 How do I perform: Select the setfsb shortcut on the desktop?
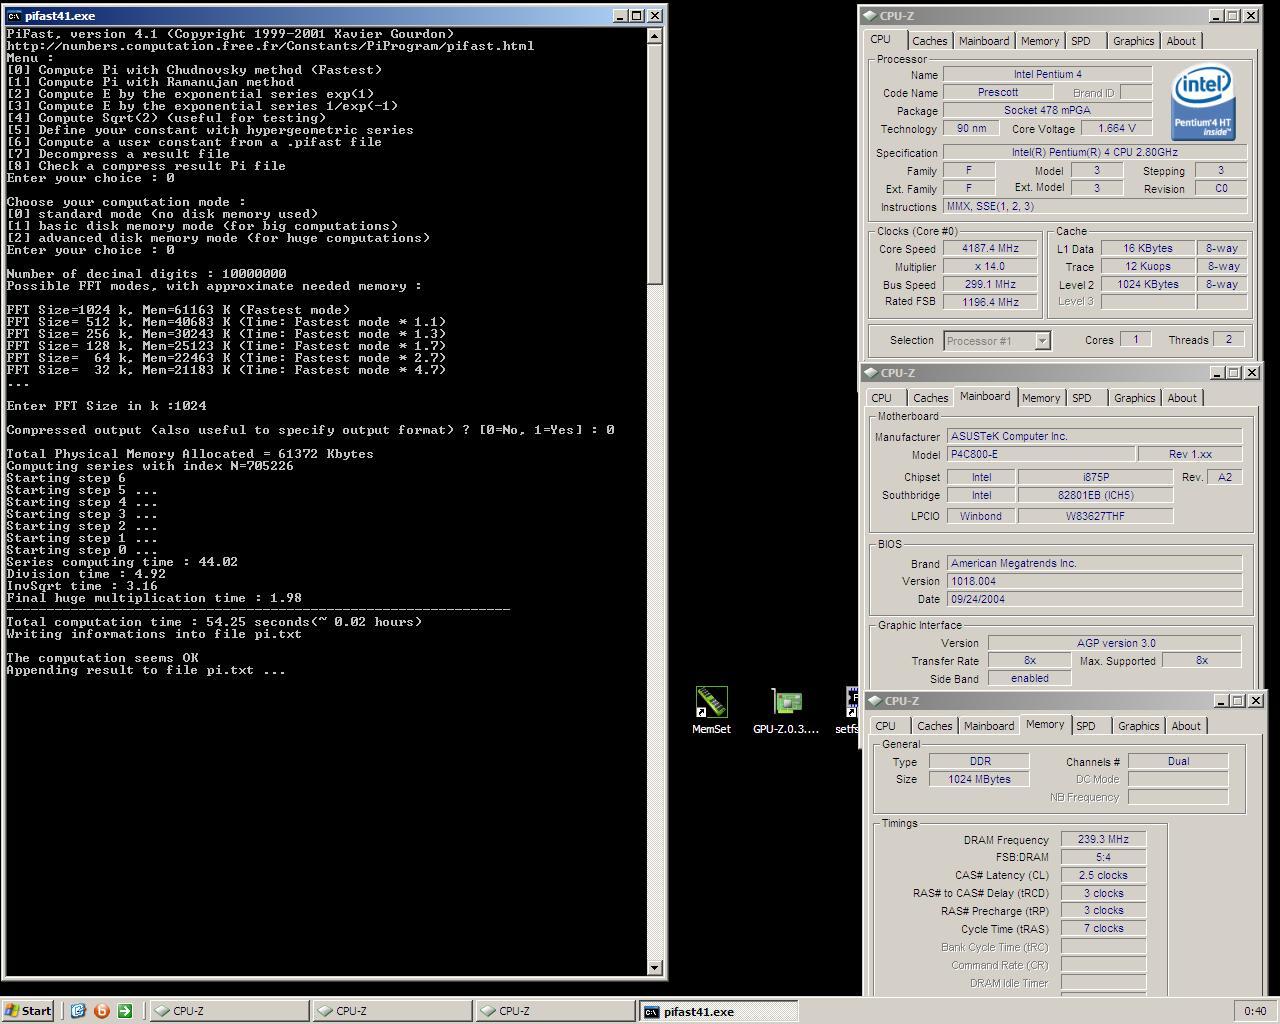[847, 710]
